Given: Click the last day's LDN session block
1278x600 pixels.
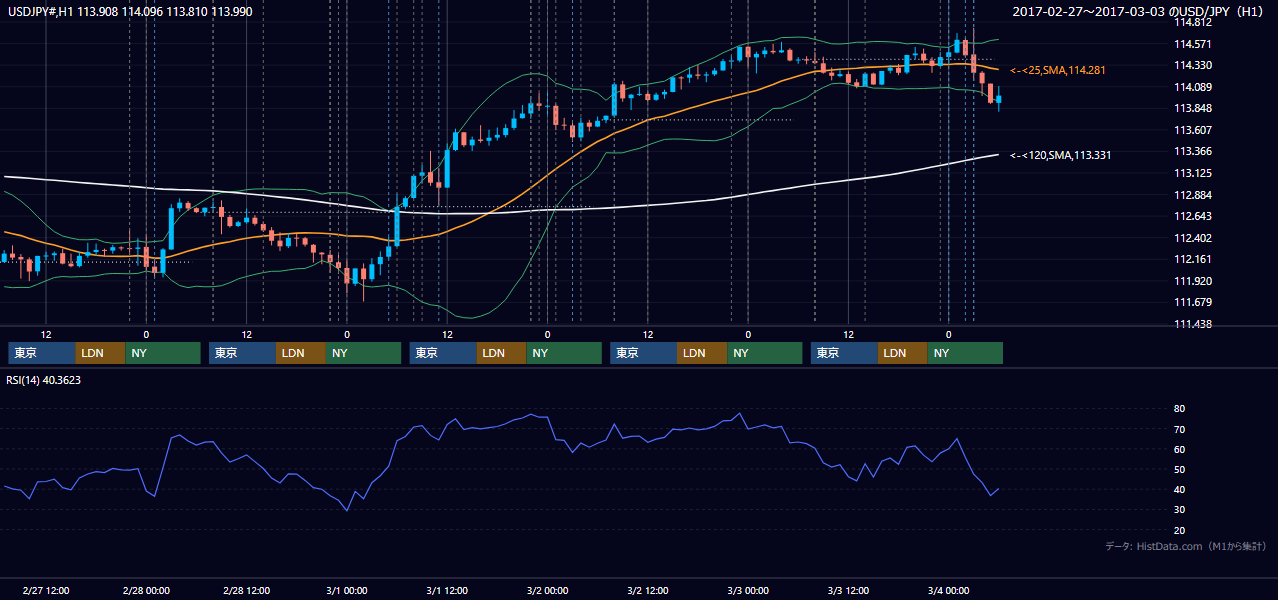Looking at the screenshot, I should point(903,353).
